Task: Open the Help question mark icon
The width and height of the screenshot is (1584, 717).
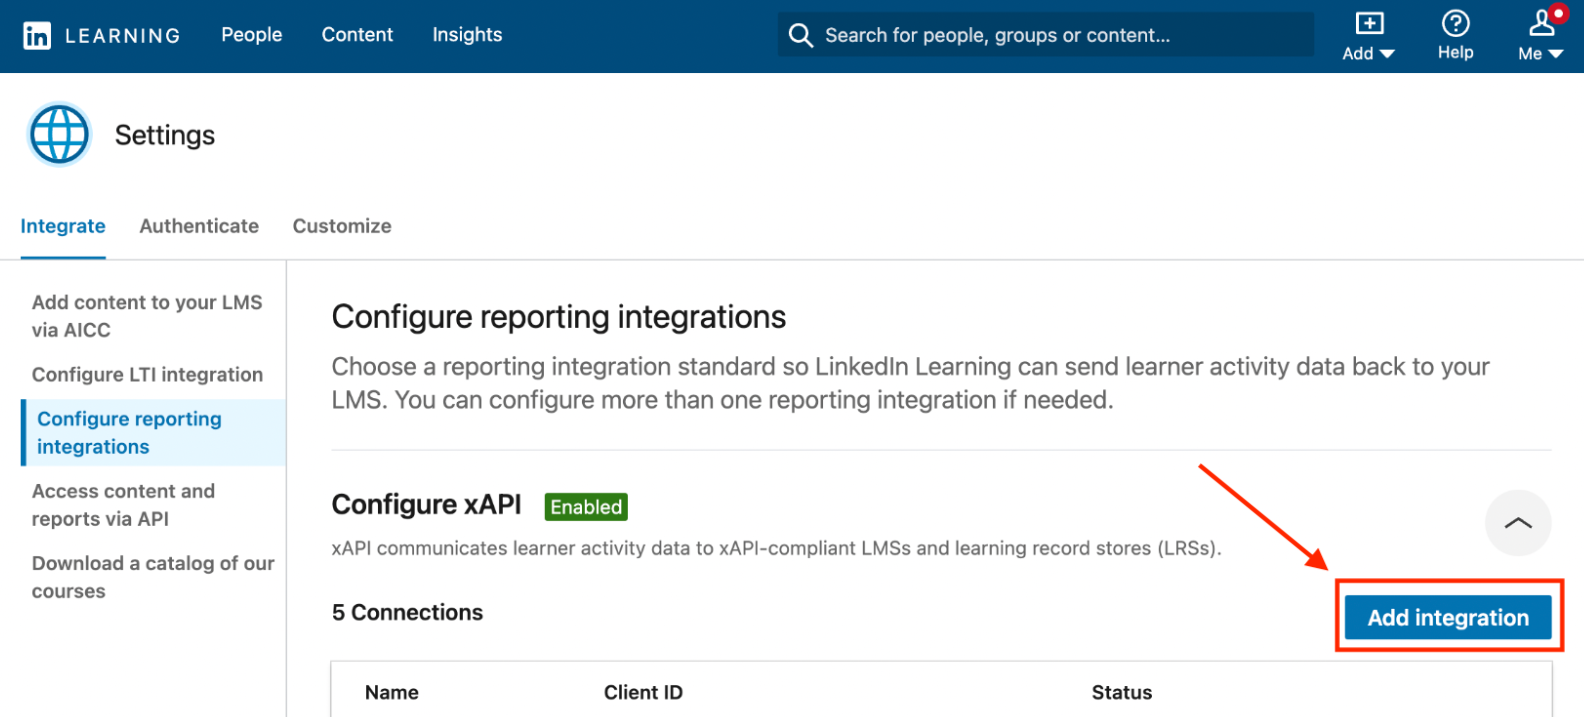Action: (1455, 23)
